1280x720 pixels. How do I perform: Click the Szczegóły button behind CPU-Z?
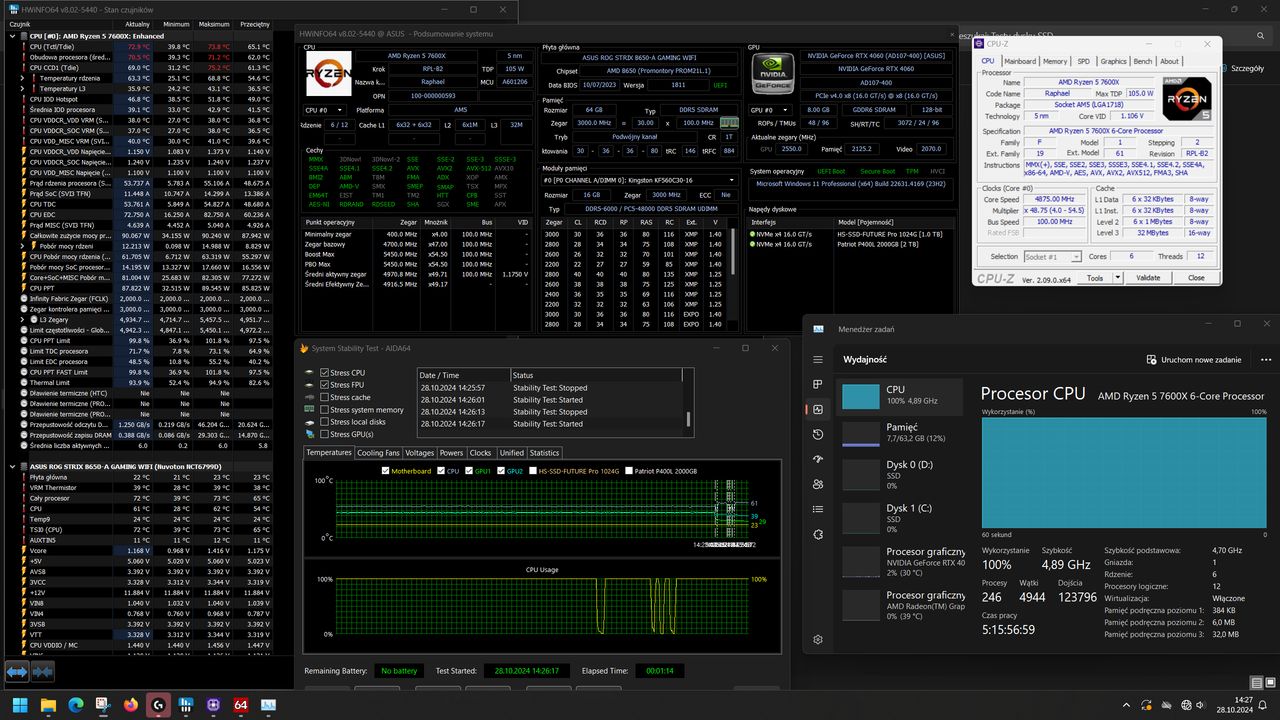(x=1243, y=69)
